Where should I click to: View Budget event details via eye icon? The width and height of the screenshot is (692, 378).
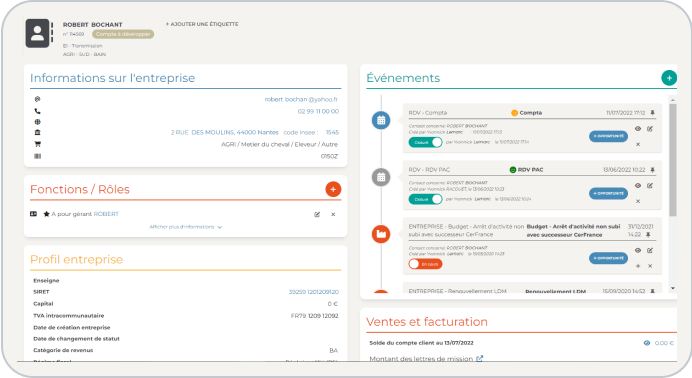(x=638, y=251)
